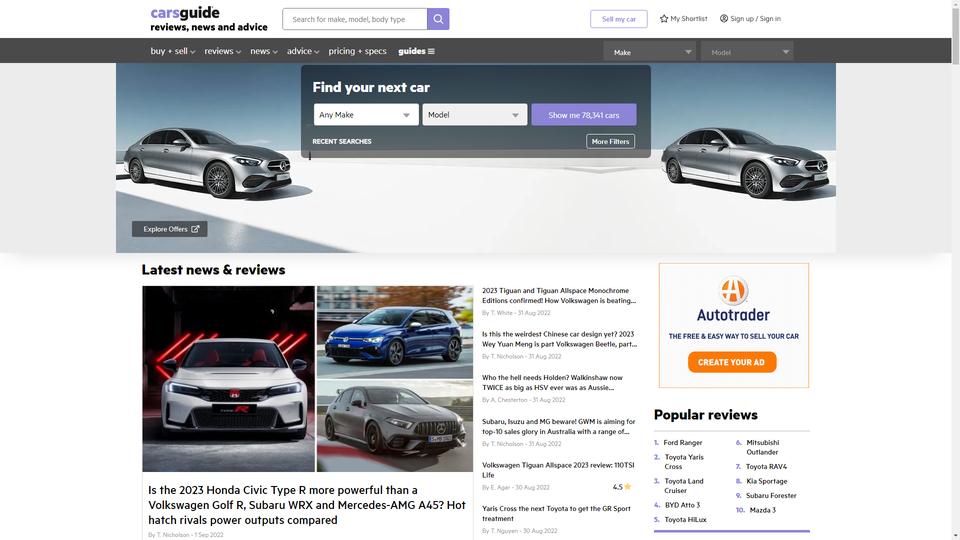Click the Latest news & reviews heading
This screenshot has width=960, height=540.
tap(213, 270)
